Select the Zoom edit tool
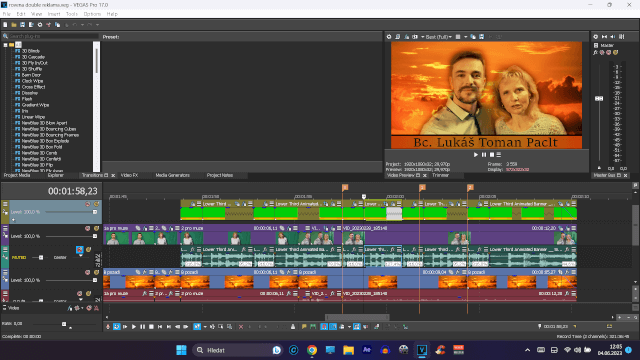This screenshot has width=640, height=360. click(230, 327)
